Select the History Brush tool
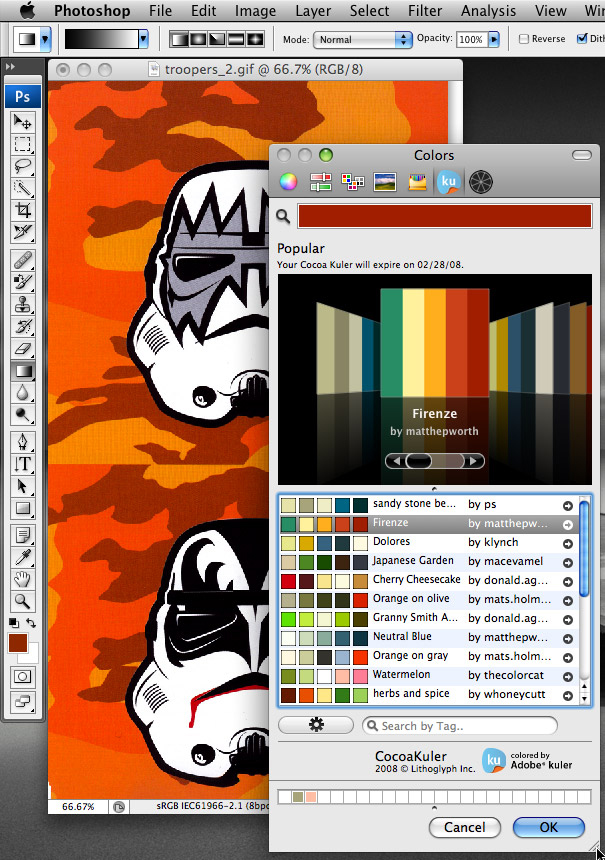 point(22,326)
